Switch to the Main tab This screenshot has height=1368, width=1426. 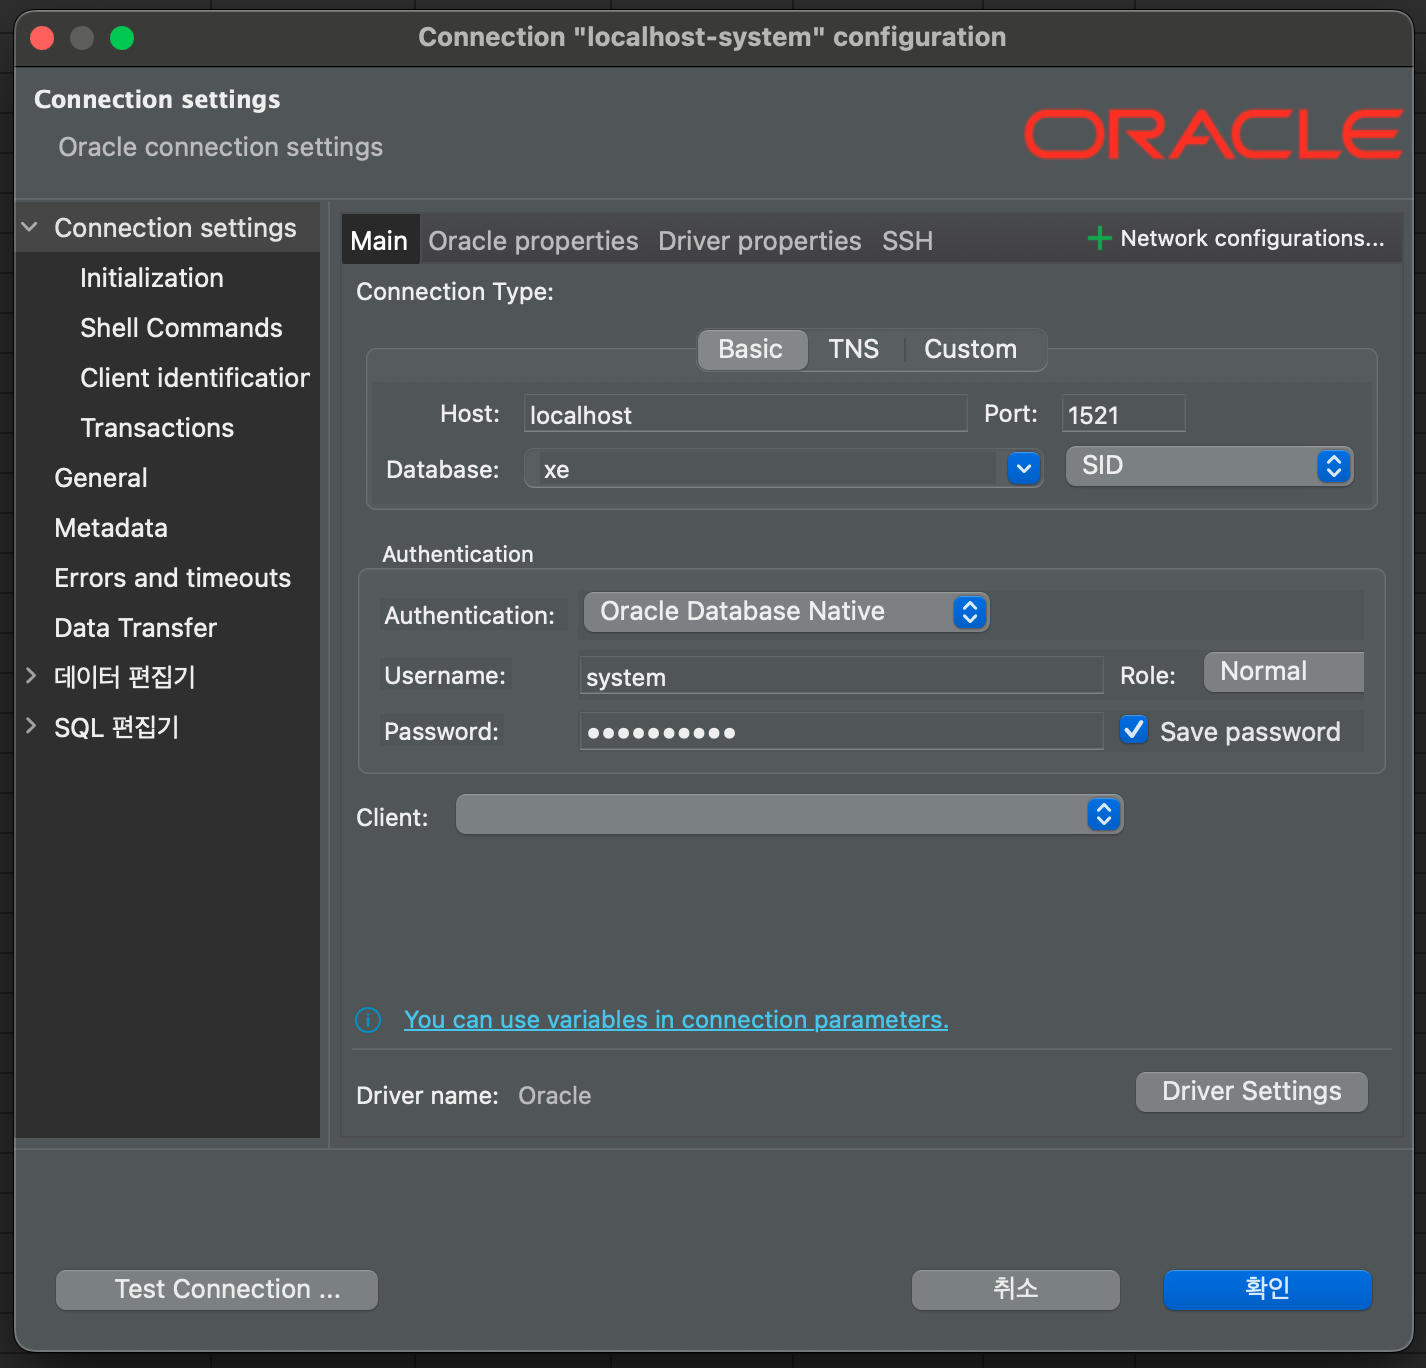pyautogui.click(x=379, y=241)
